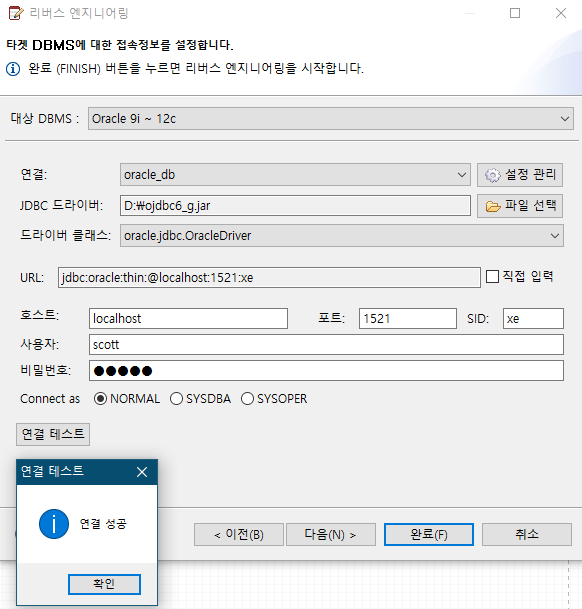The height and width of the screenshot is (609, 582).
Task: Proceed with 다음(N) > button
Action: tap(331, 534)
